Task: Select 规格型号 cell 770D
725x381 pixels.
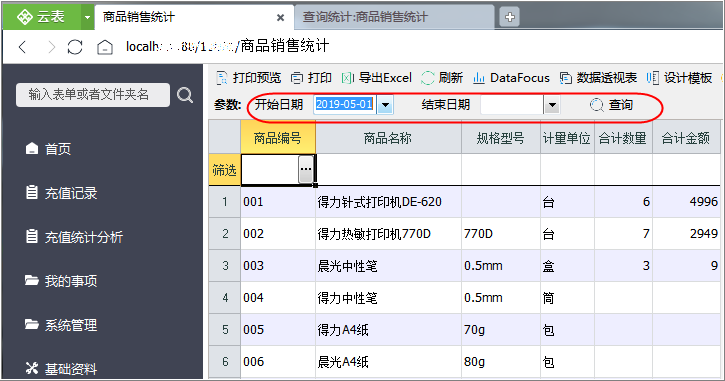Action: [501, 234]
